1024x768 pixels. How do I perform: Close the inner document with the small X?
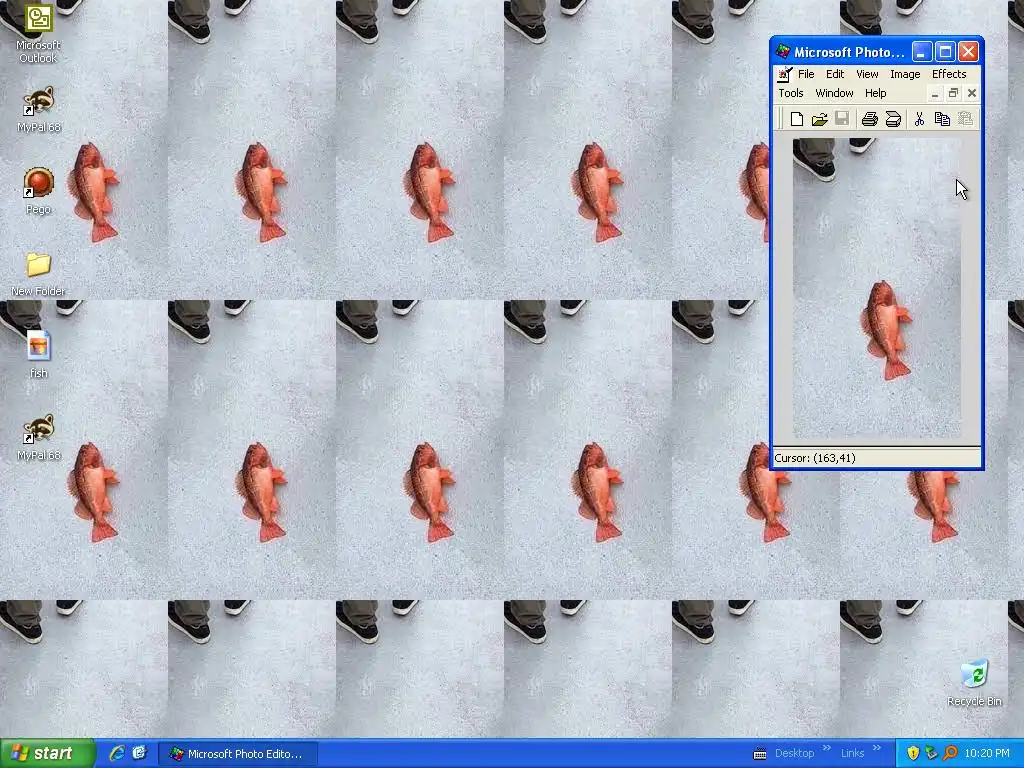coord(972,93)
